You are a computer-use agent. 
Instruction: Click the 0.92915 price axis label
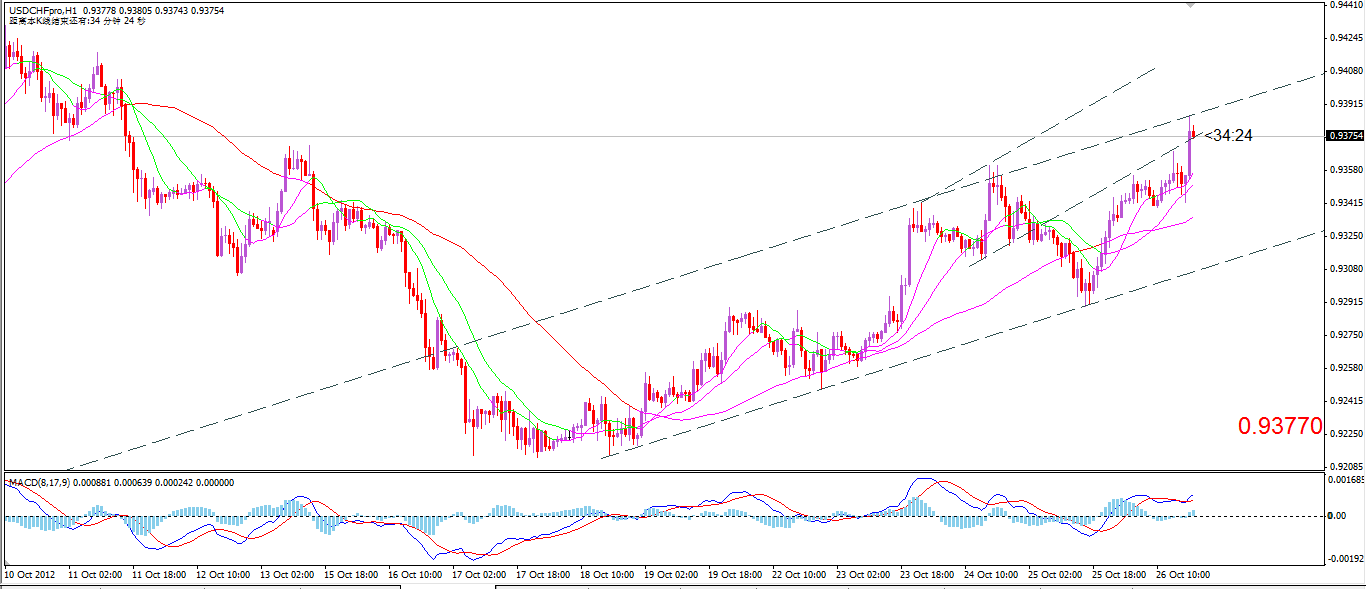point(1345,302)
